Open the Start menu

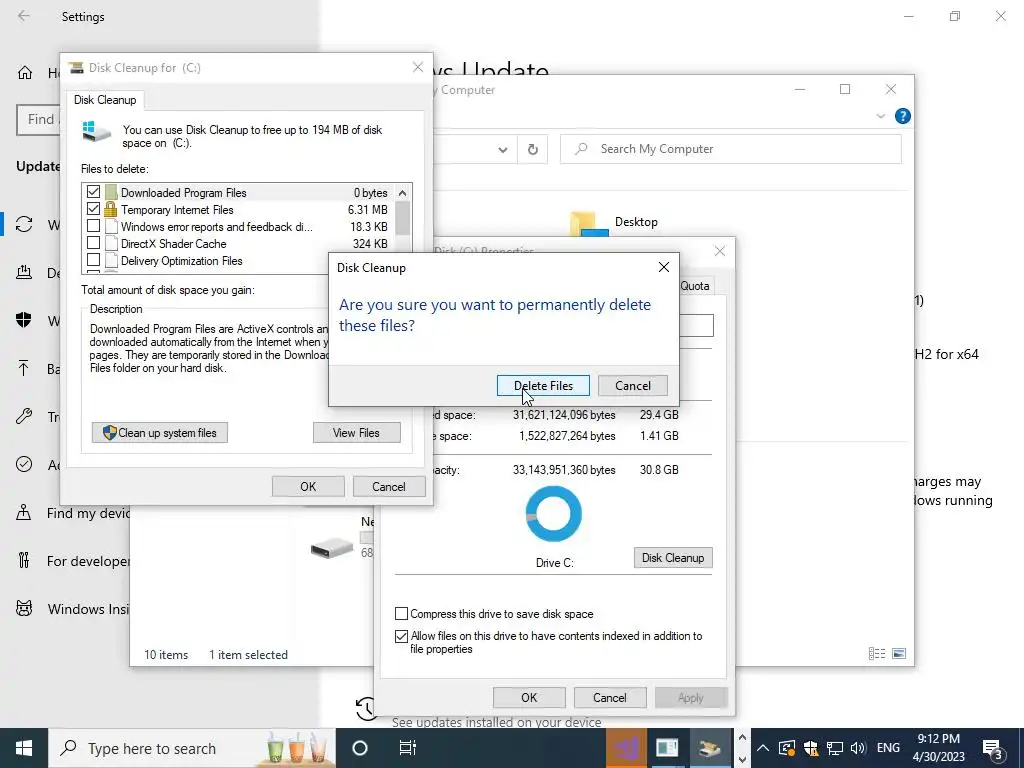tap(24, 748)
